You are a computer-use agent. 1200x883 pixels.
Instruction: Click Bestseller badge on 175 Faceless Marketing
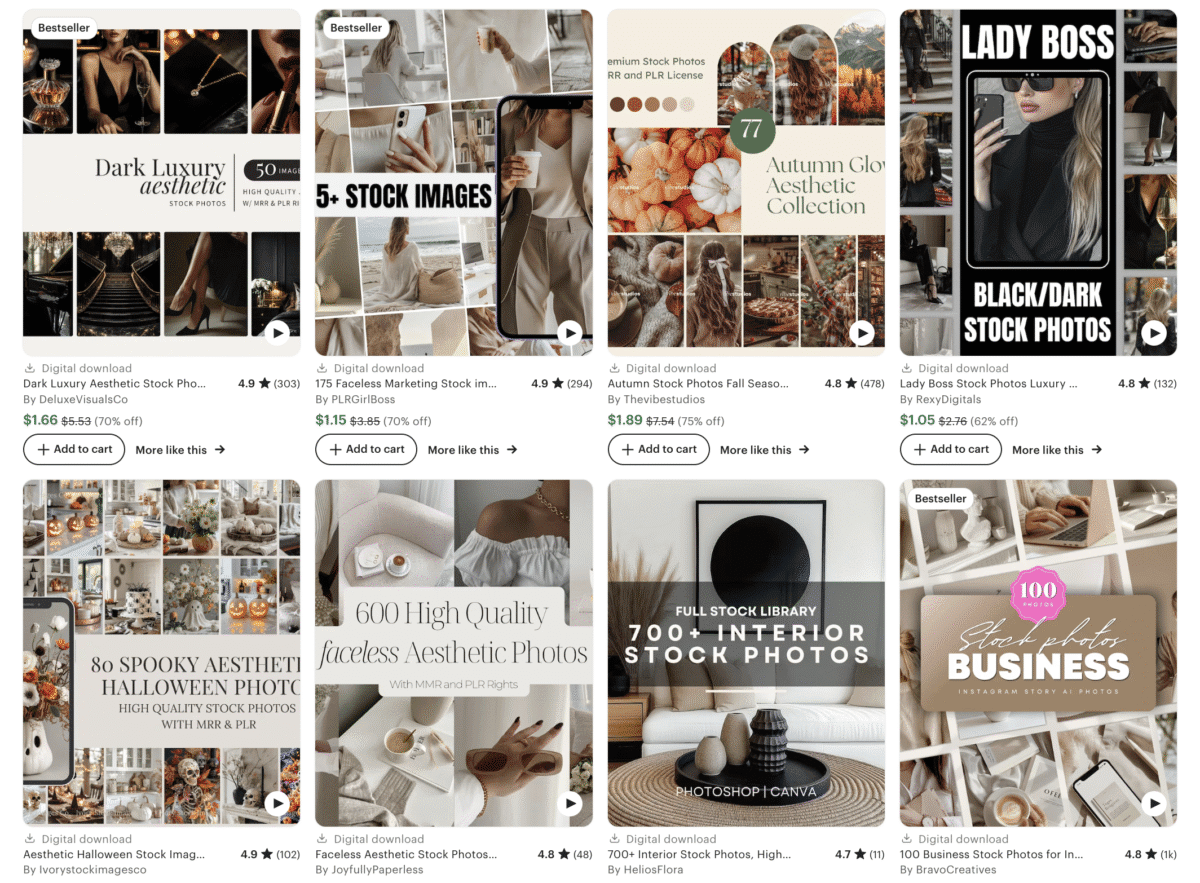[x=356, y=28]
